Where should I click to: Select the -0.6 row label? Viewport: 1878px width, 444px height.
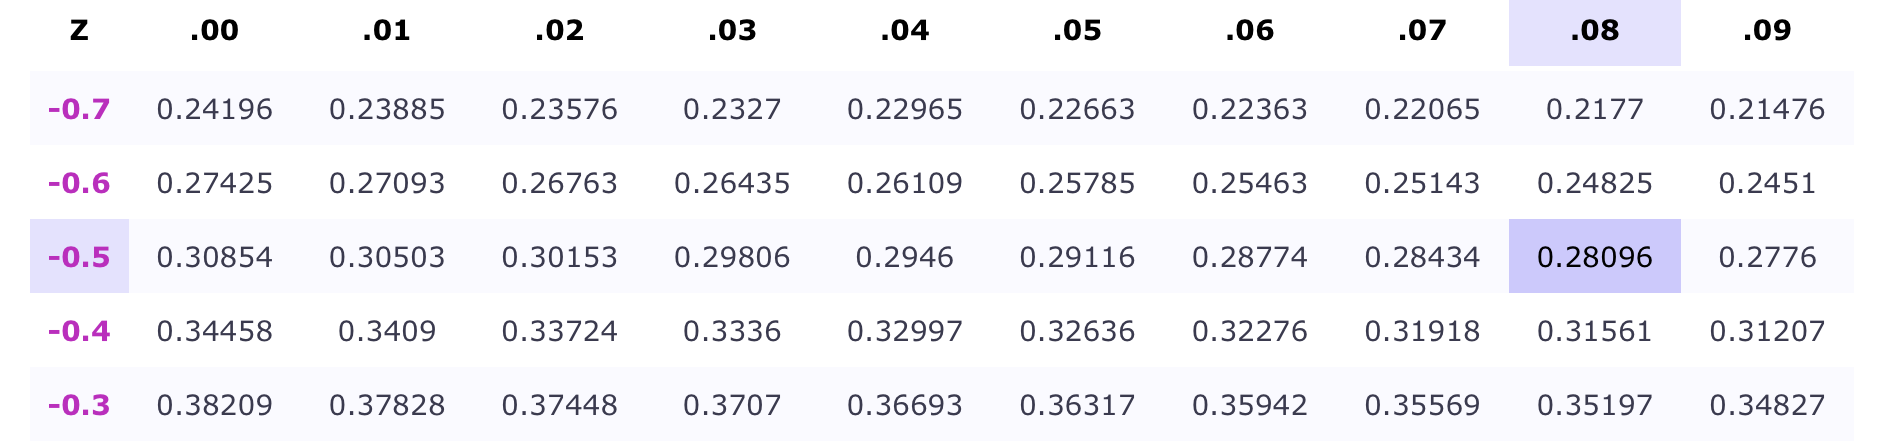pos(79,183)
